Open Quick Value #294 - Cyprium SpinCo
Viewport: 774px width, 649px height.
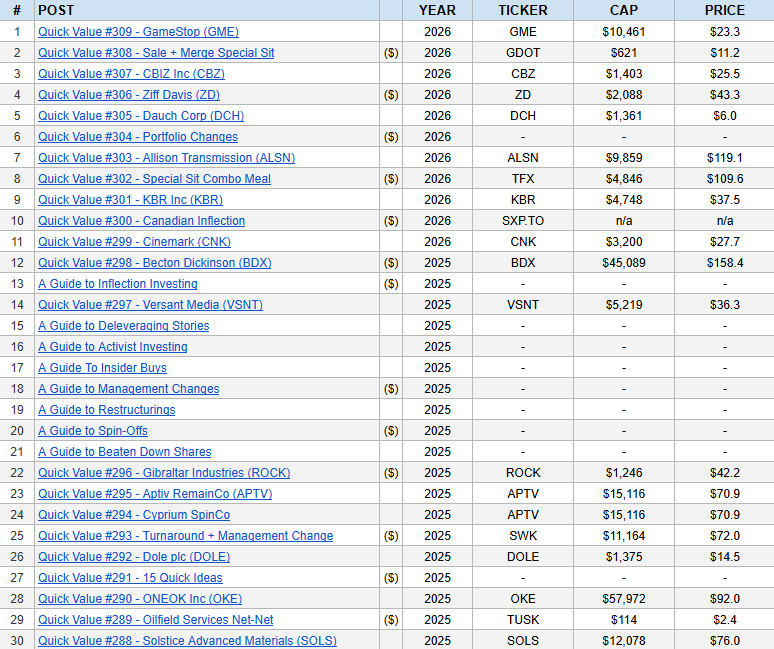[x=134, y=514]
